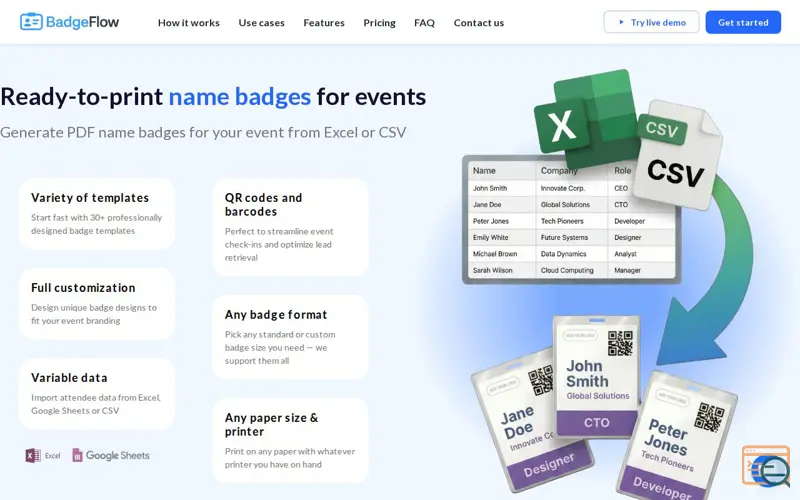Image resolution: width=800 pixels, height=500 pixels.
Task: Click the 'Print on any paper' description
Action: (x=290, y=458)
